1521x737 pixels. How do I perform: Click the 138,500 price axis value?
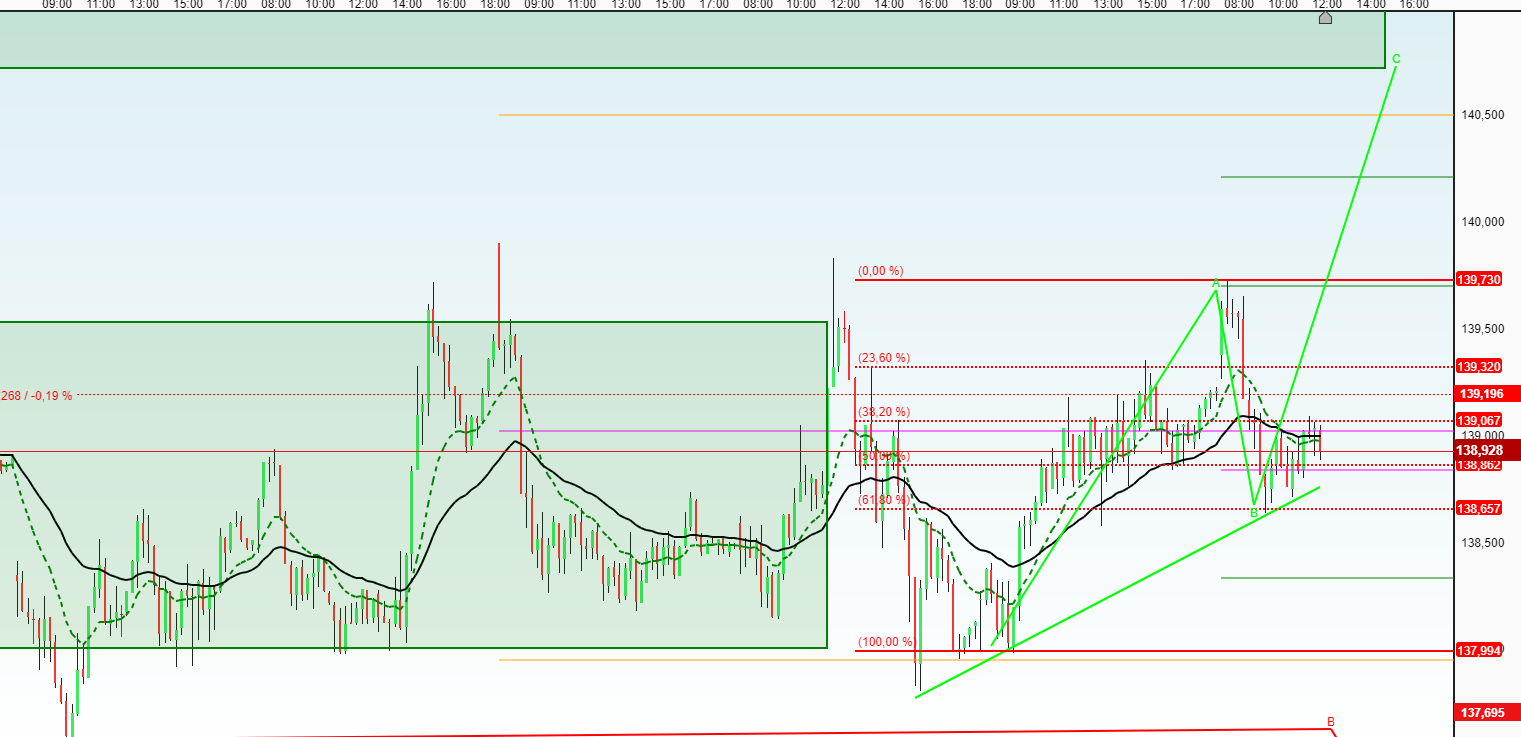(x=1482, y=543)
